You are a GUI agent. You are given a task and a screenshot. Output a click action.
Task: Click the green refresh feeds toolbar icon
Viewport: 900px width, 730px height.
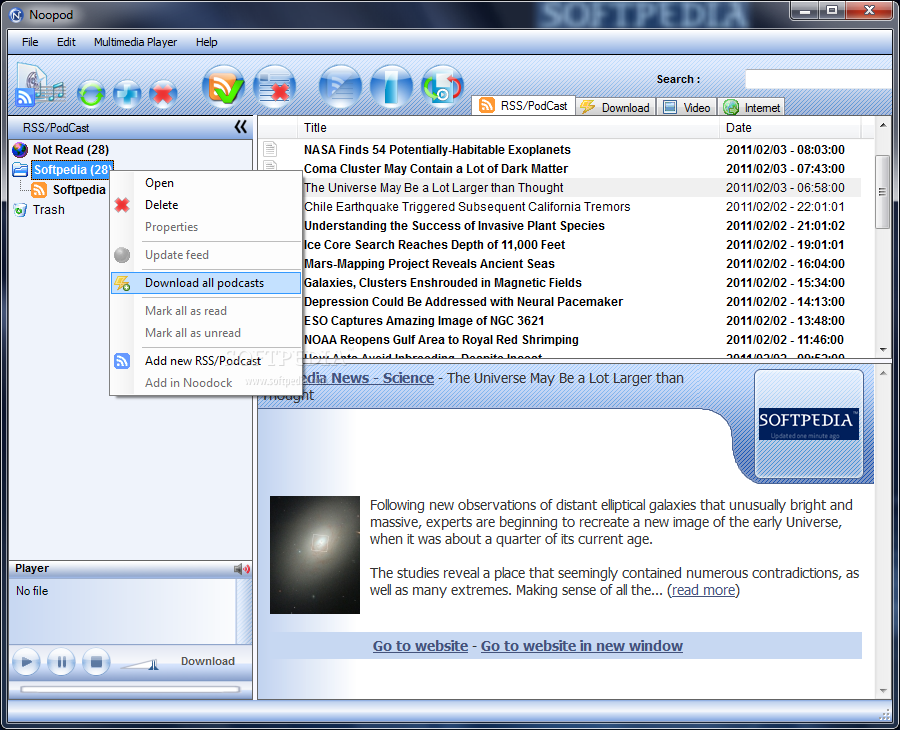tap(91, 94)
